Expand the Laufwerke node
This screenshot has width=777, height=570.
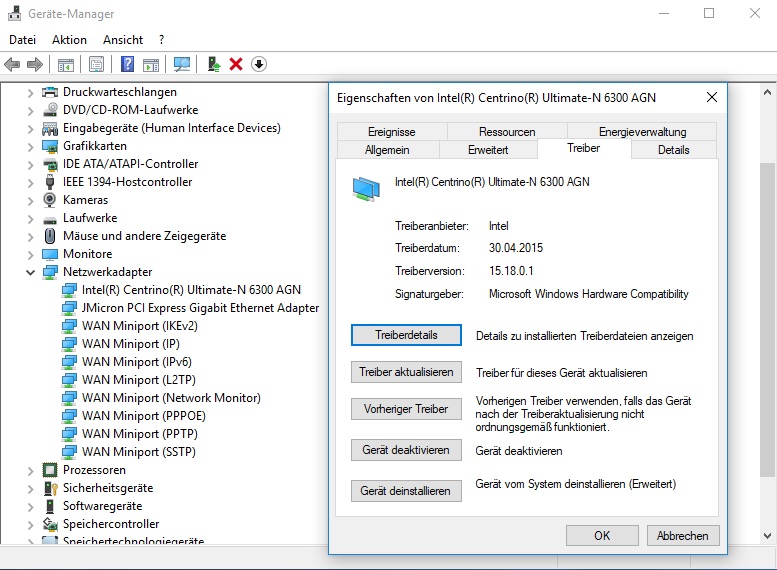(30, 219)
